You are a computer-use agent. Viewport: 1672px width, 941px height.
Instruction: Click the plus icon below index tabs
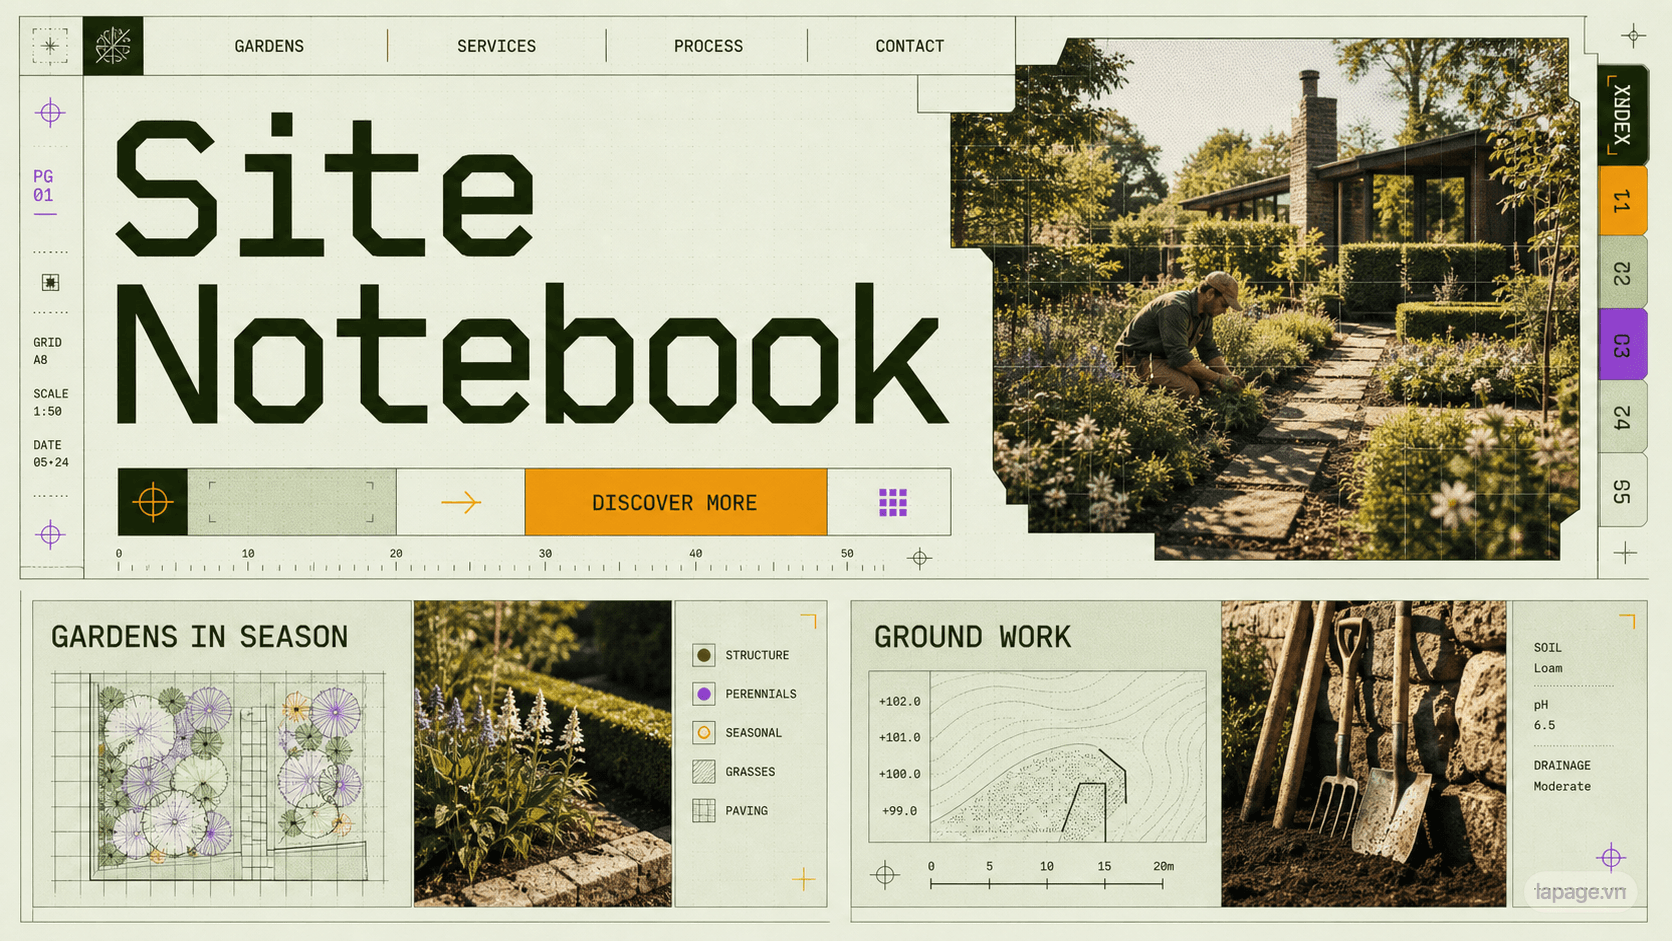1625,552
